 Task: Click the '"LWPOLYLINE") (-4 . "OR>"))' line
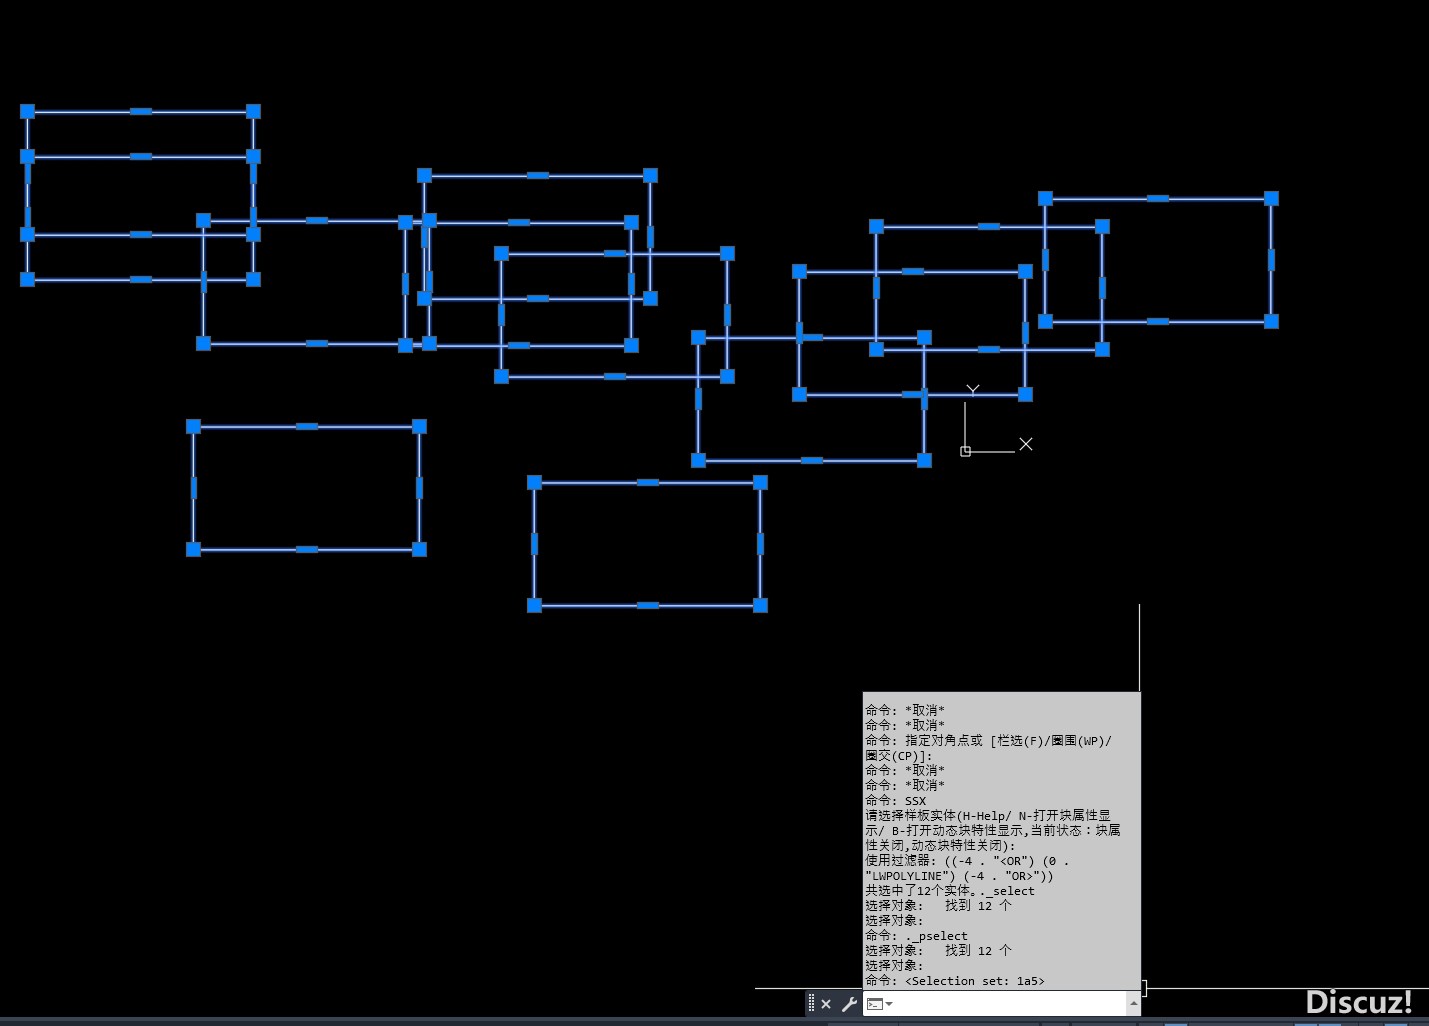pos(960,876)
